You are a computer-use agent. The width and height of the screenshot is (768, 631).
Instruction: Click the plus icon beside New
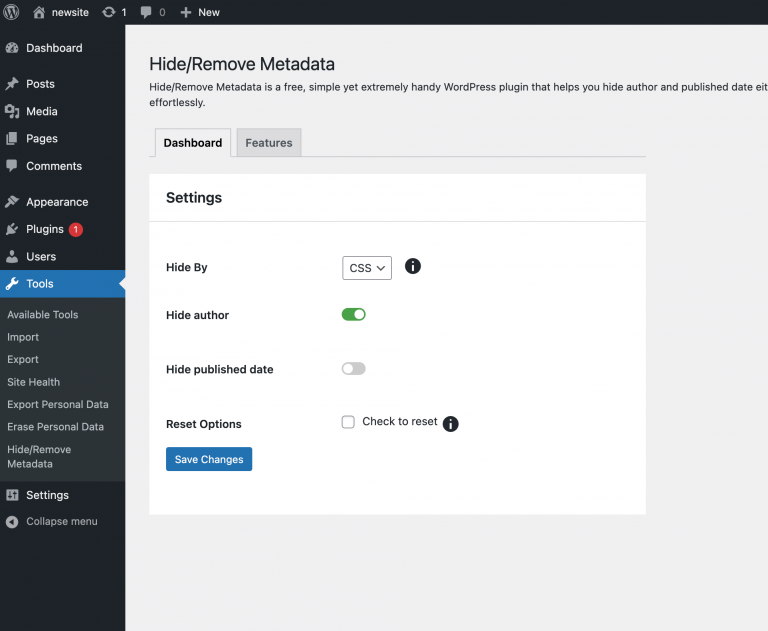(x=186, y=12)
